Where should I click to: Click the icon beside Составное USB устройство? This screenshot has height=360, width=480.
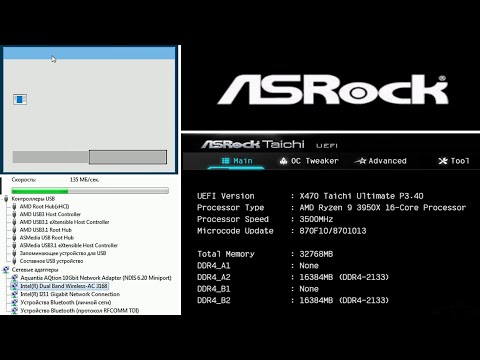click(14, 261)
